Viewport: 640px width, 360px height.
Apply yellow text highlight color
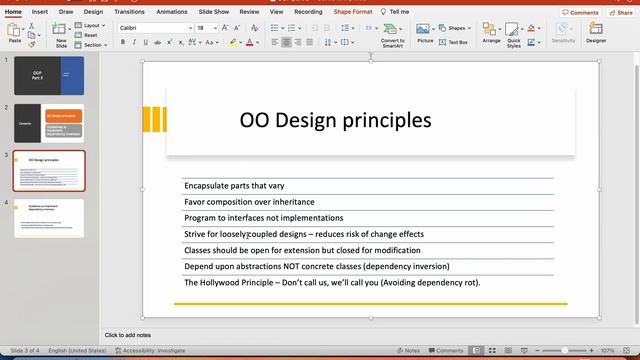(233, 42)
